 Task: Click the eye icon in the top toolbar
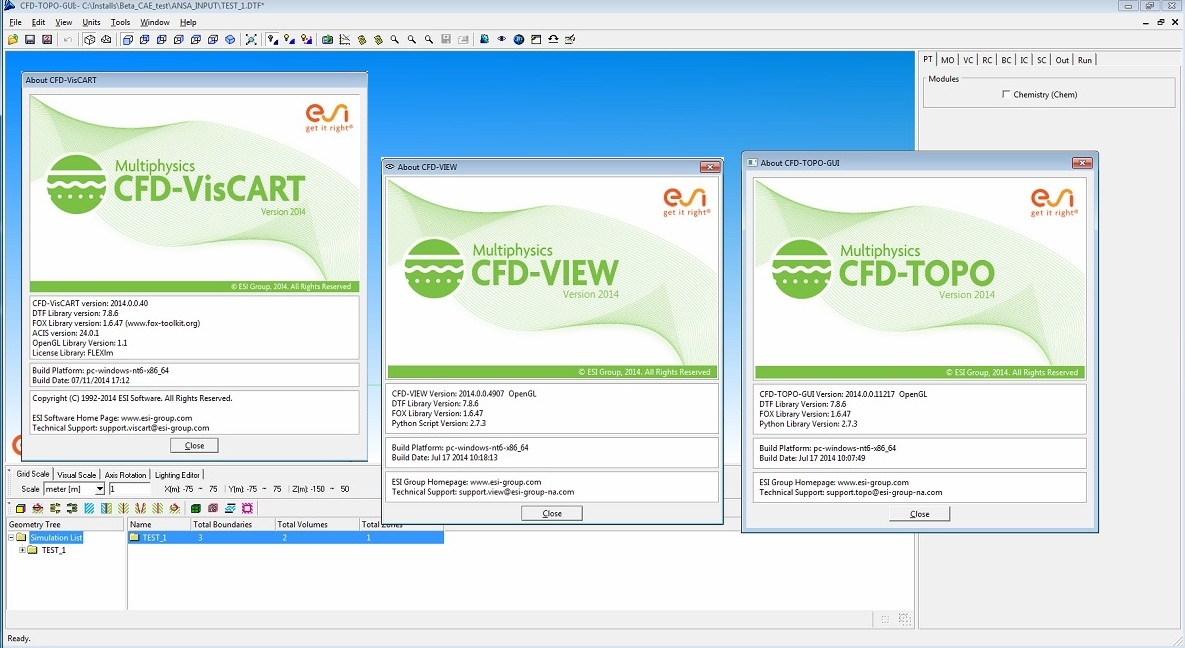501,39
